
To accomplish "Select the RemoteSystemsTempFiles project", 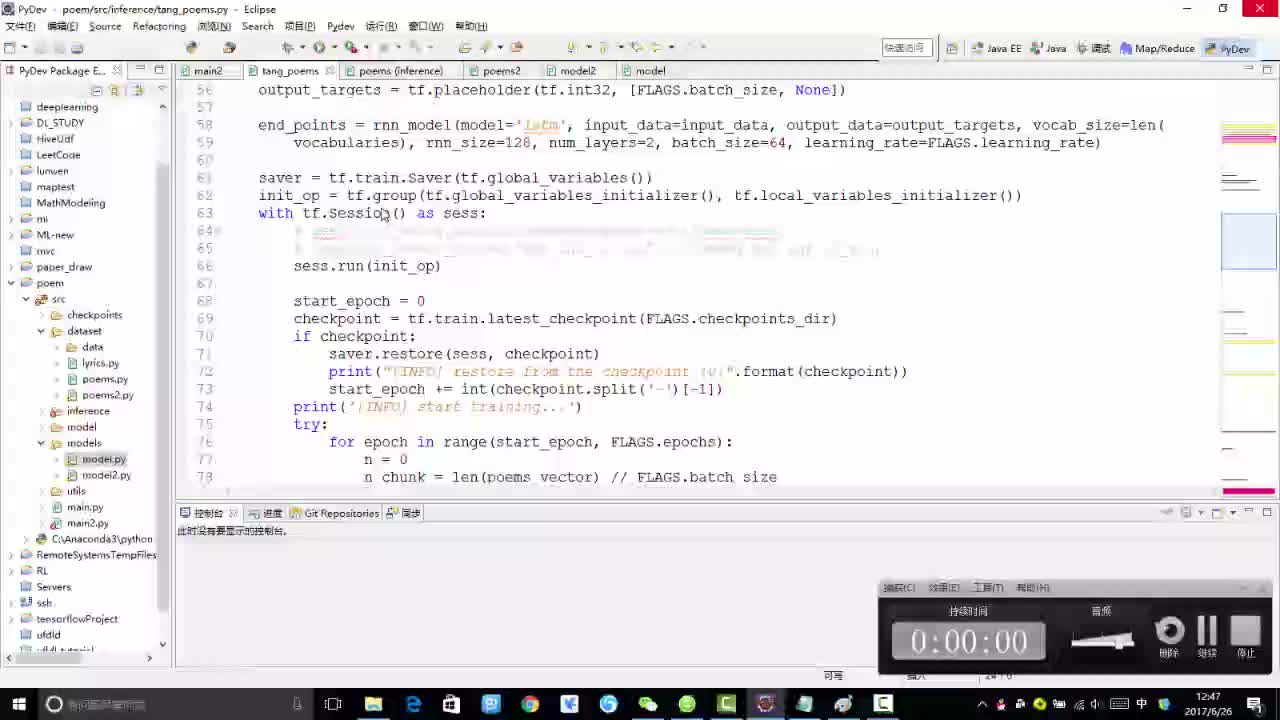I will tap(96, 555).
